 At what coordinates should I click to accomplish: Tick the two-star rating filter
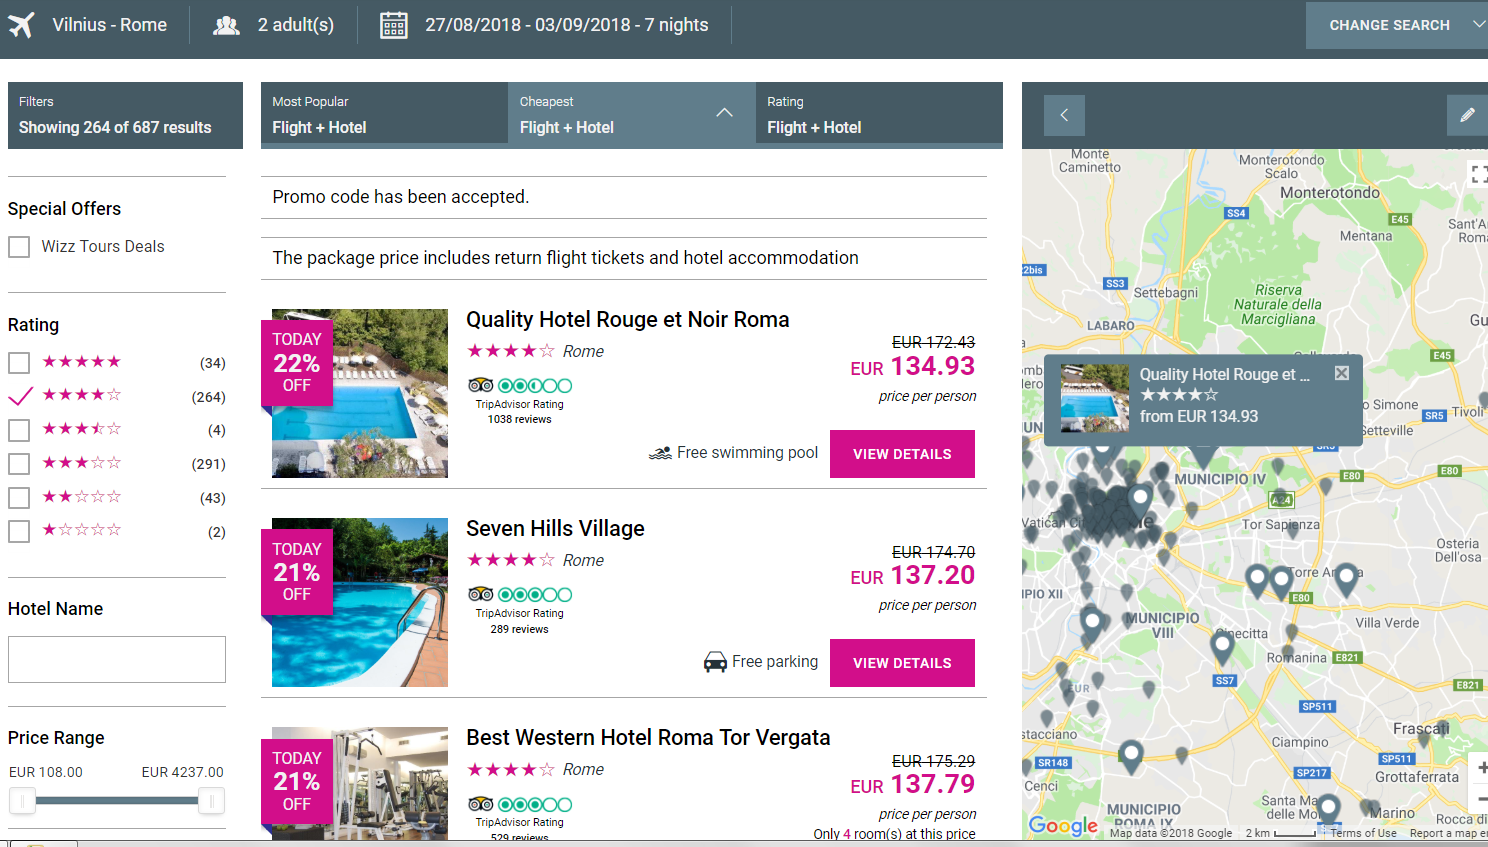click(x=19, y=498)
